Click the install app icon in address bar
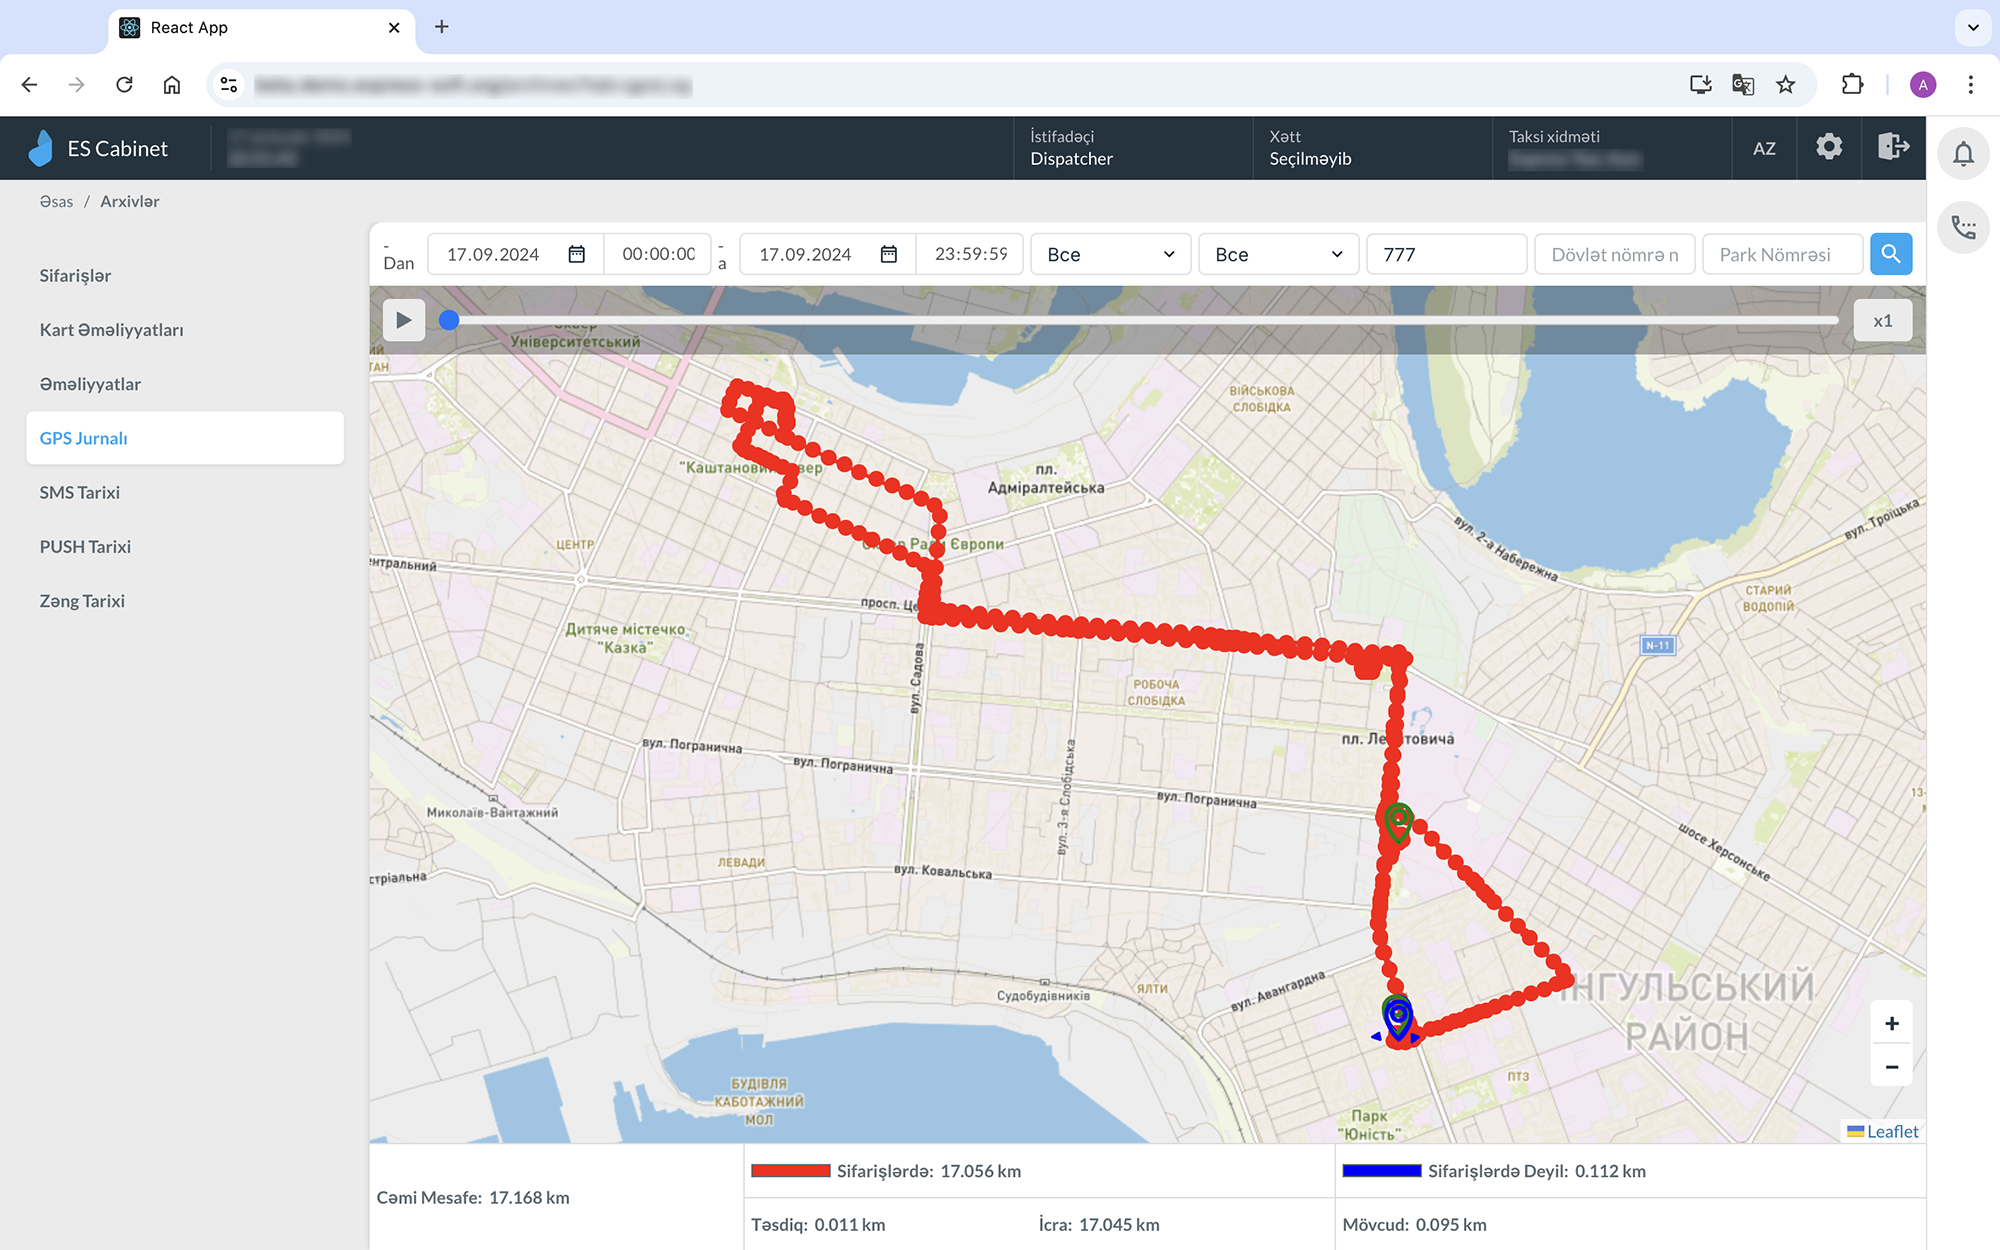Screen dimensions: 2000x1250 1700,85
